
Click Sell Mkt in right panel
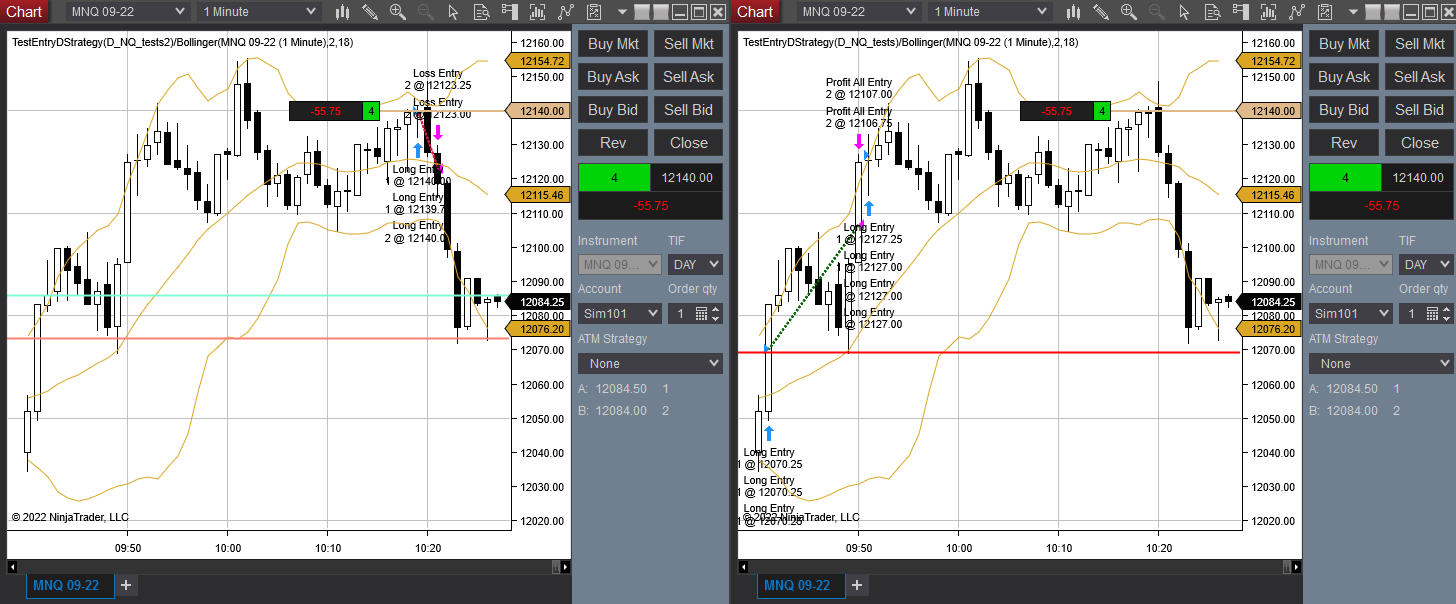coord(1420,44)
